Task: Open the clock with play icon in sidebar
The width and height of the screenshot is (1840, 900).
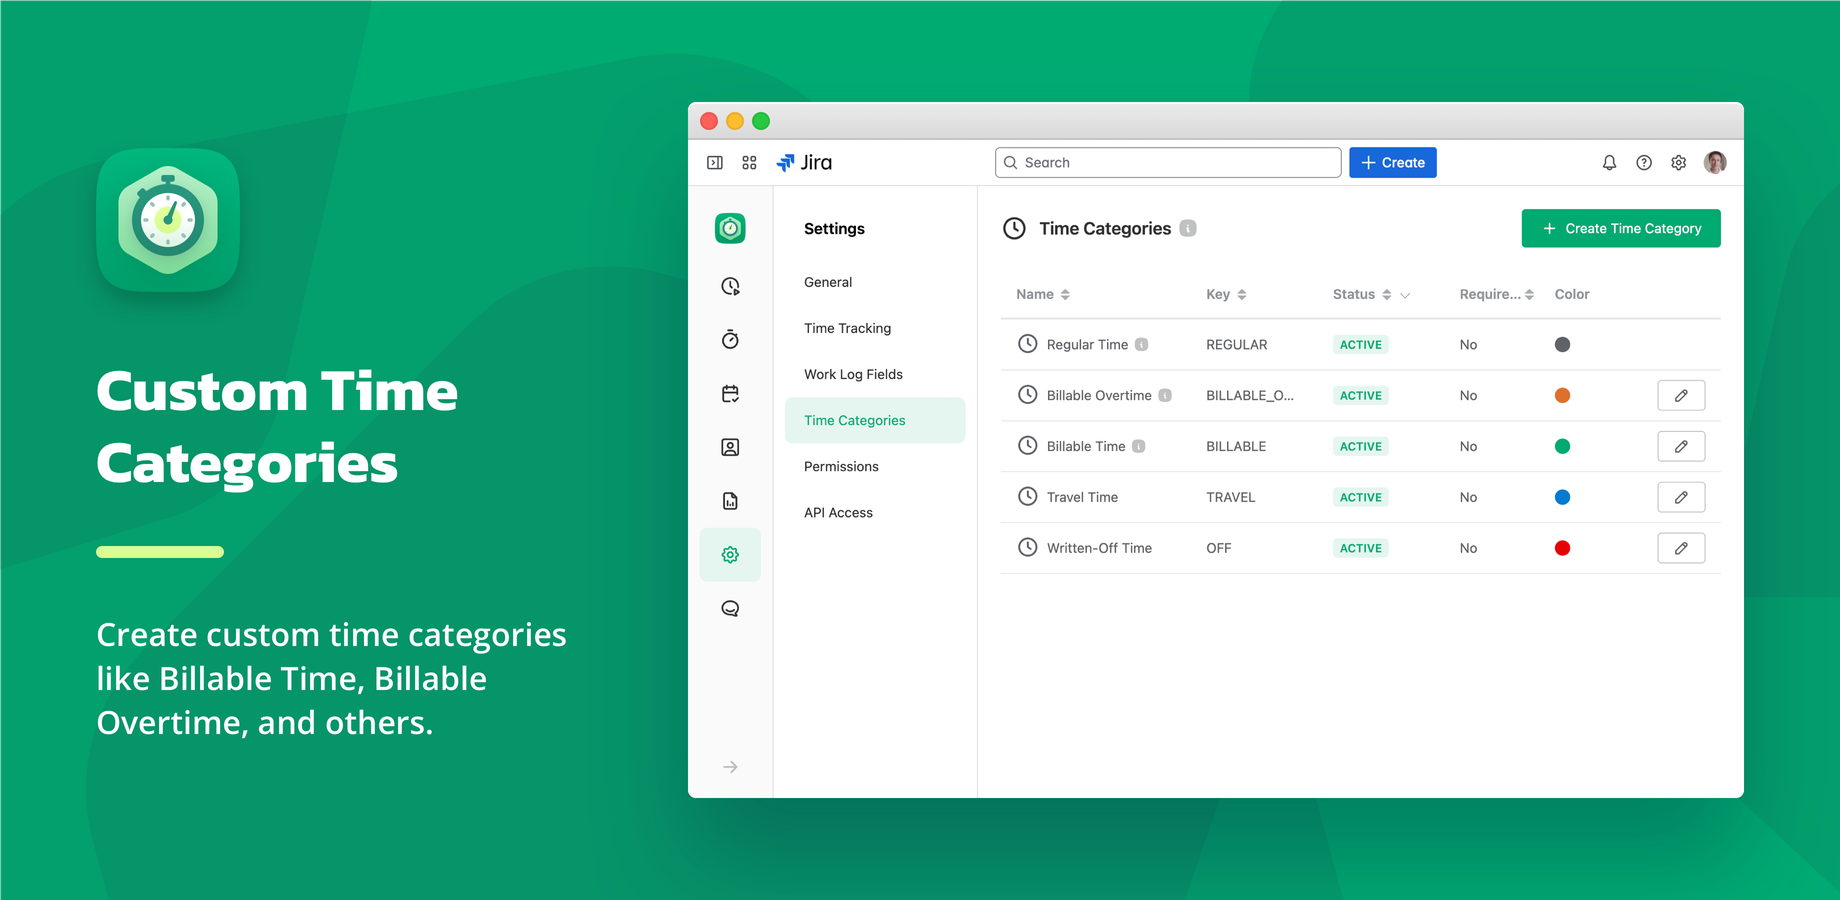Action: 730,287
